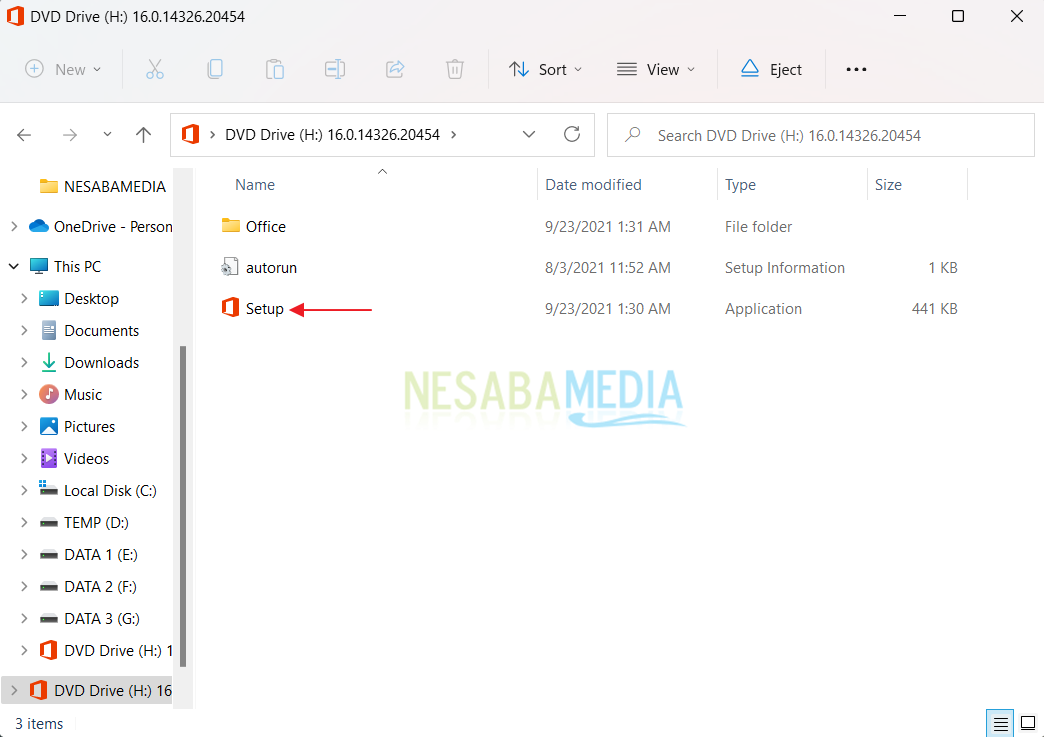Open Downloads in navigation pane

101,363
